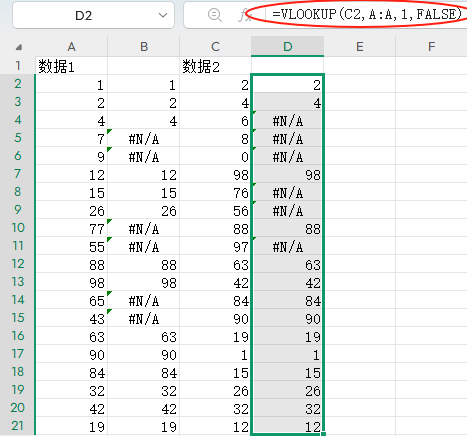The image size is (467, 436).
Task: Click cell B16 with value 63
Action: click(x=144, y=336)
